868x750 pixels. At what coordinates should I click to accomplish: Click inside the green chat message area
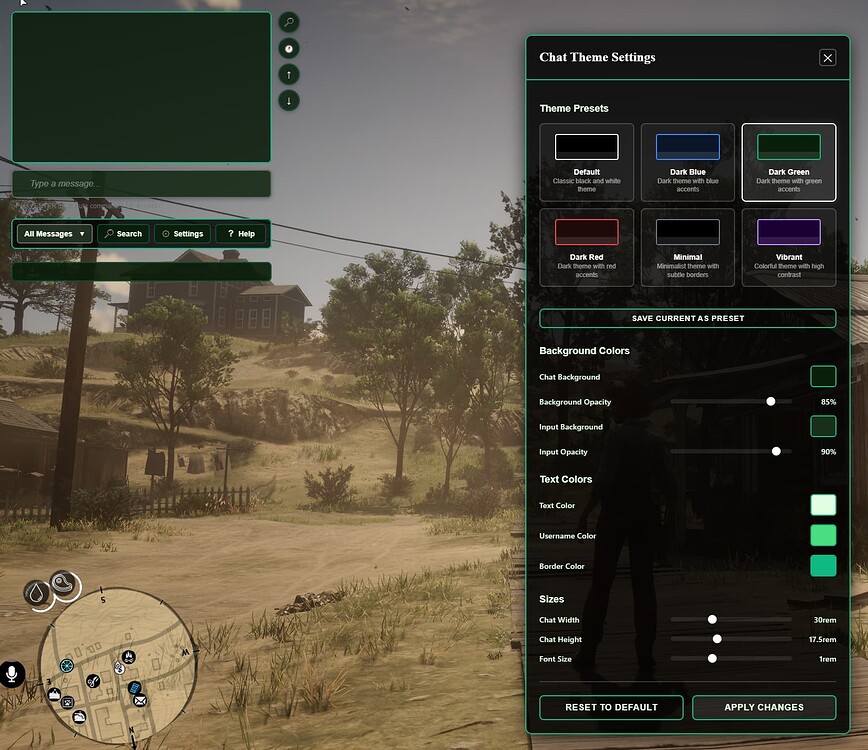pyautogui.click(x=141, y=87)
